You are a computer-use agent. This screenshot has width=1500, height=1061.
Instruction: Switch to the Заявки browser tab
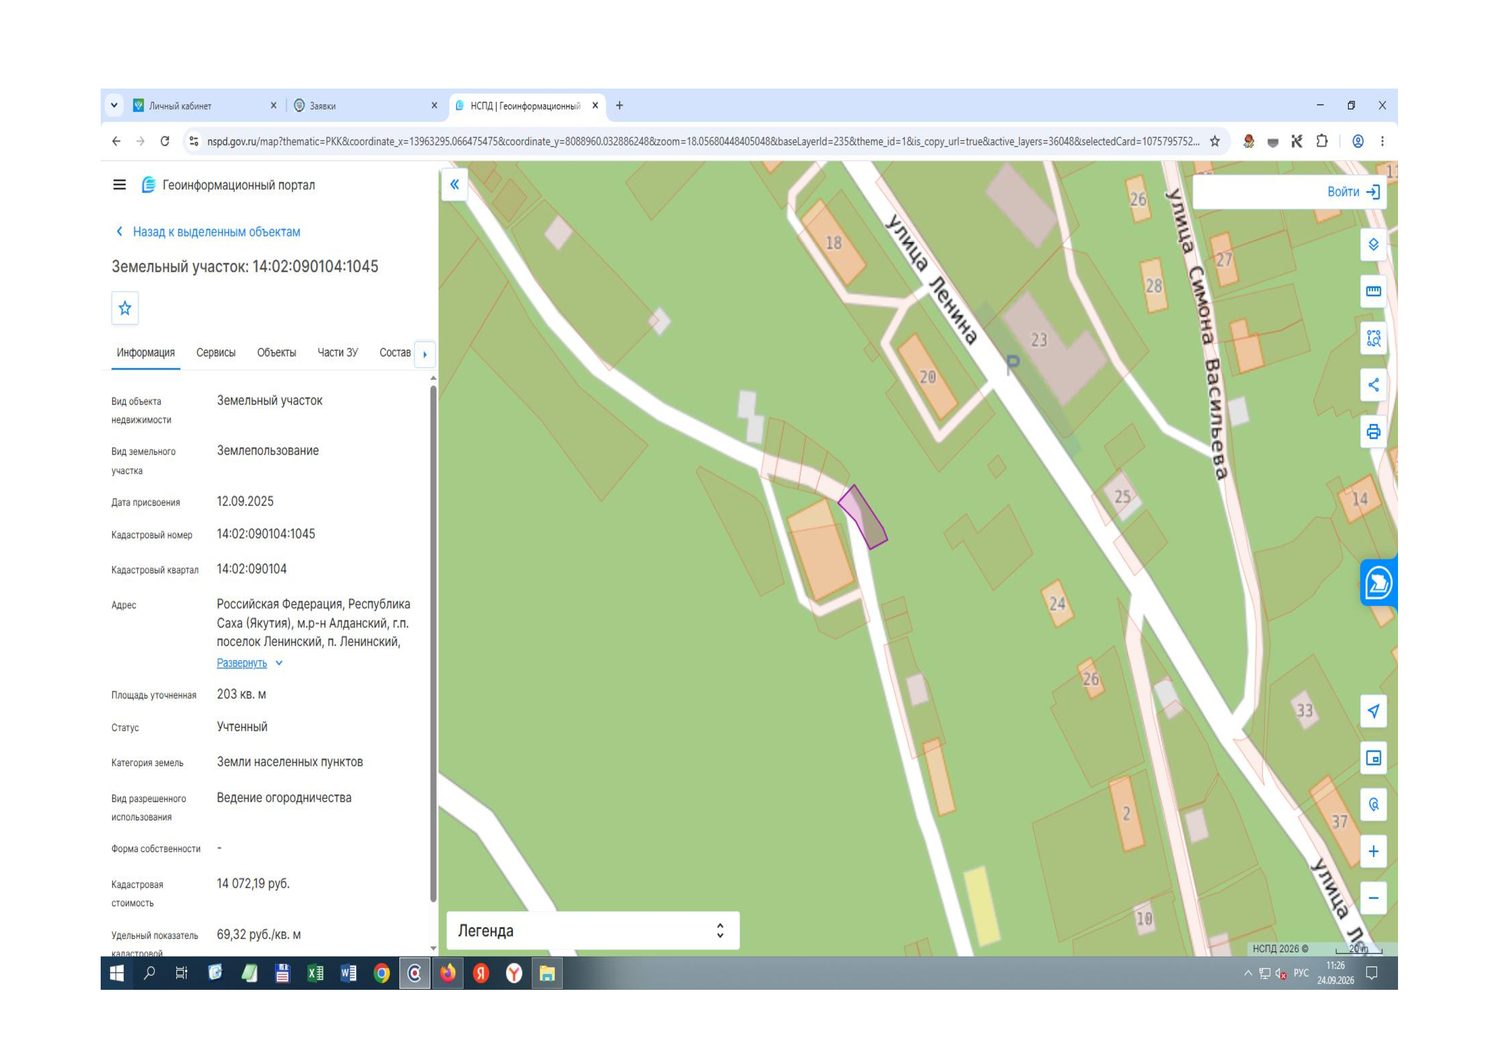(364, 105)
